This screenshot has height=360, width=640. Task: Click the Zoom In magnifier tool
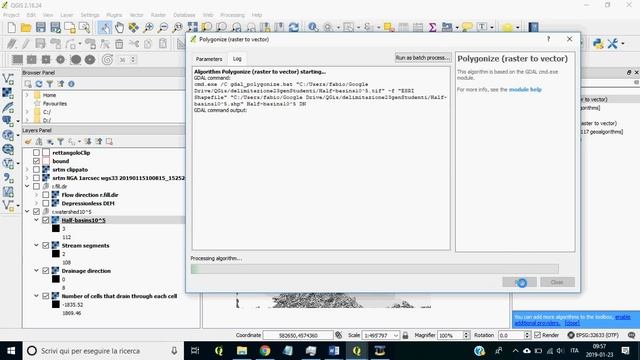pos(148,27)
